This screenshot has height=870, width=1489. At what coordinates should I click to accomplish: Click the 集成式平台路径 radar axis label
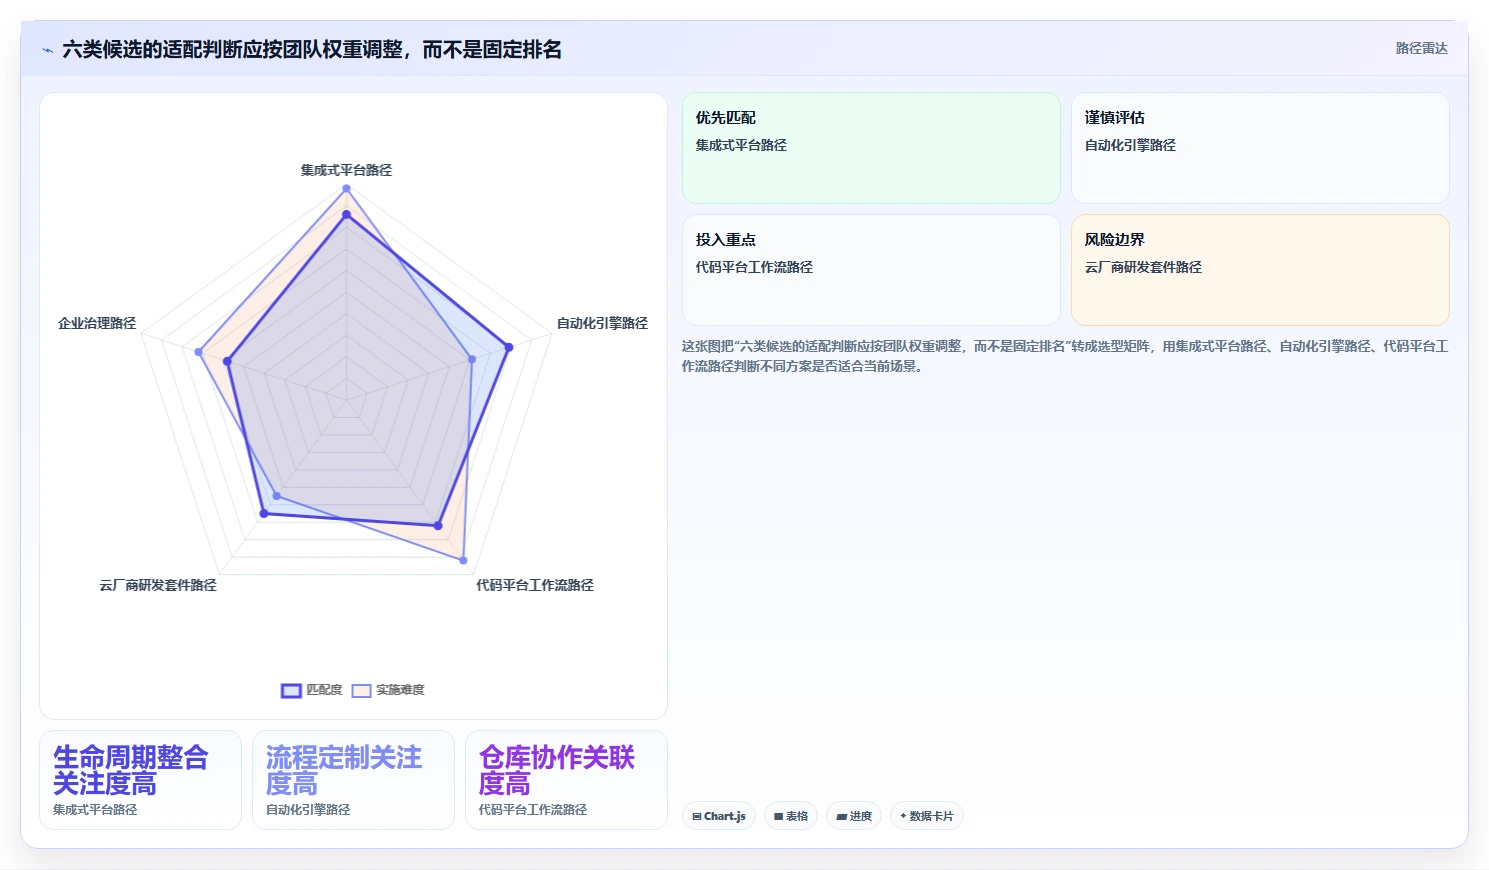click(x=346, y=170)
